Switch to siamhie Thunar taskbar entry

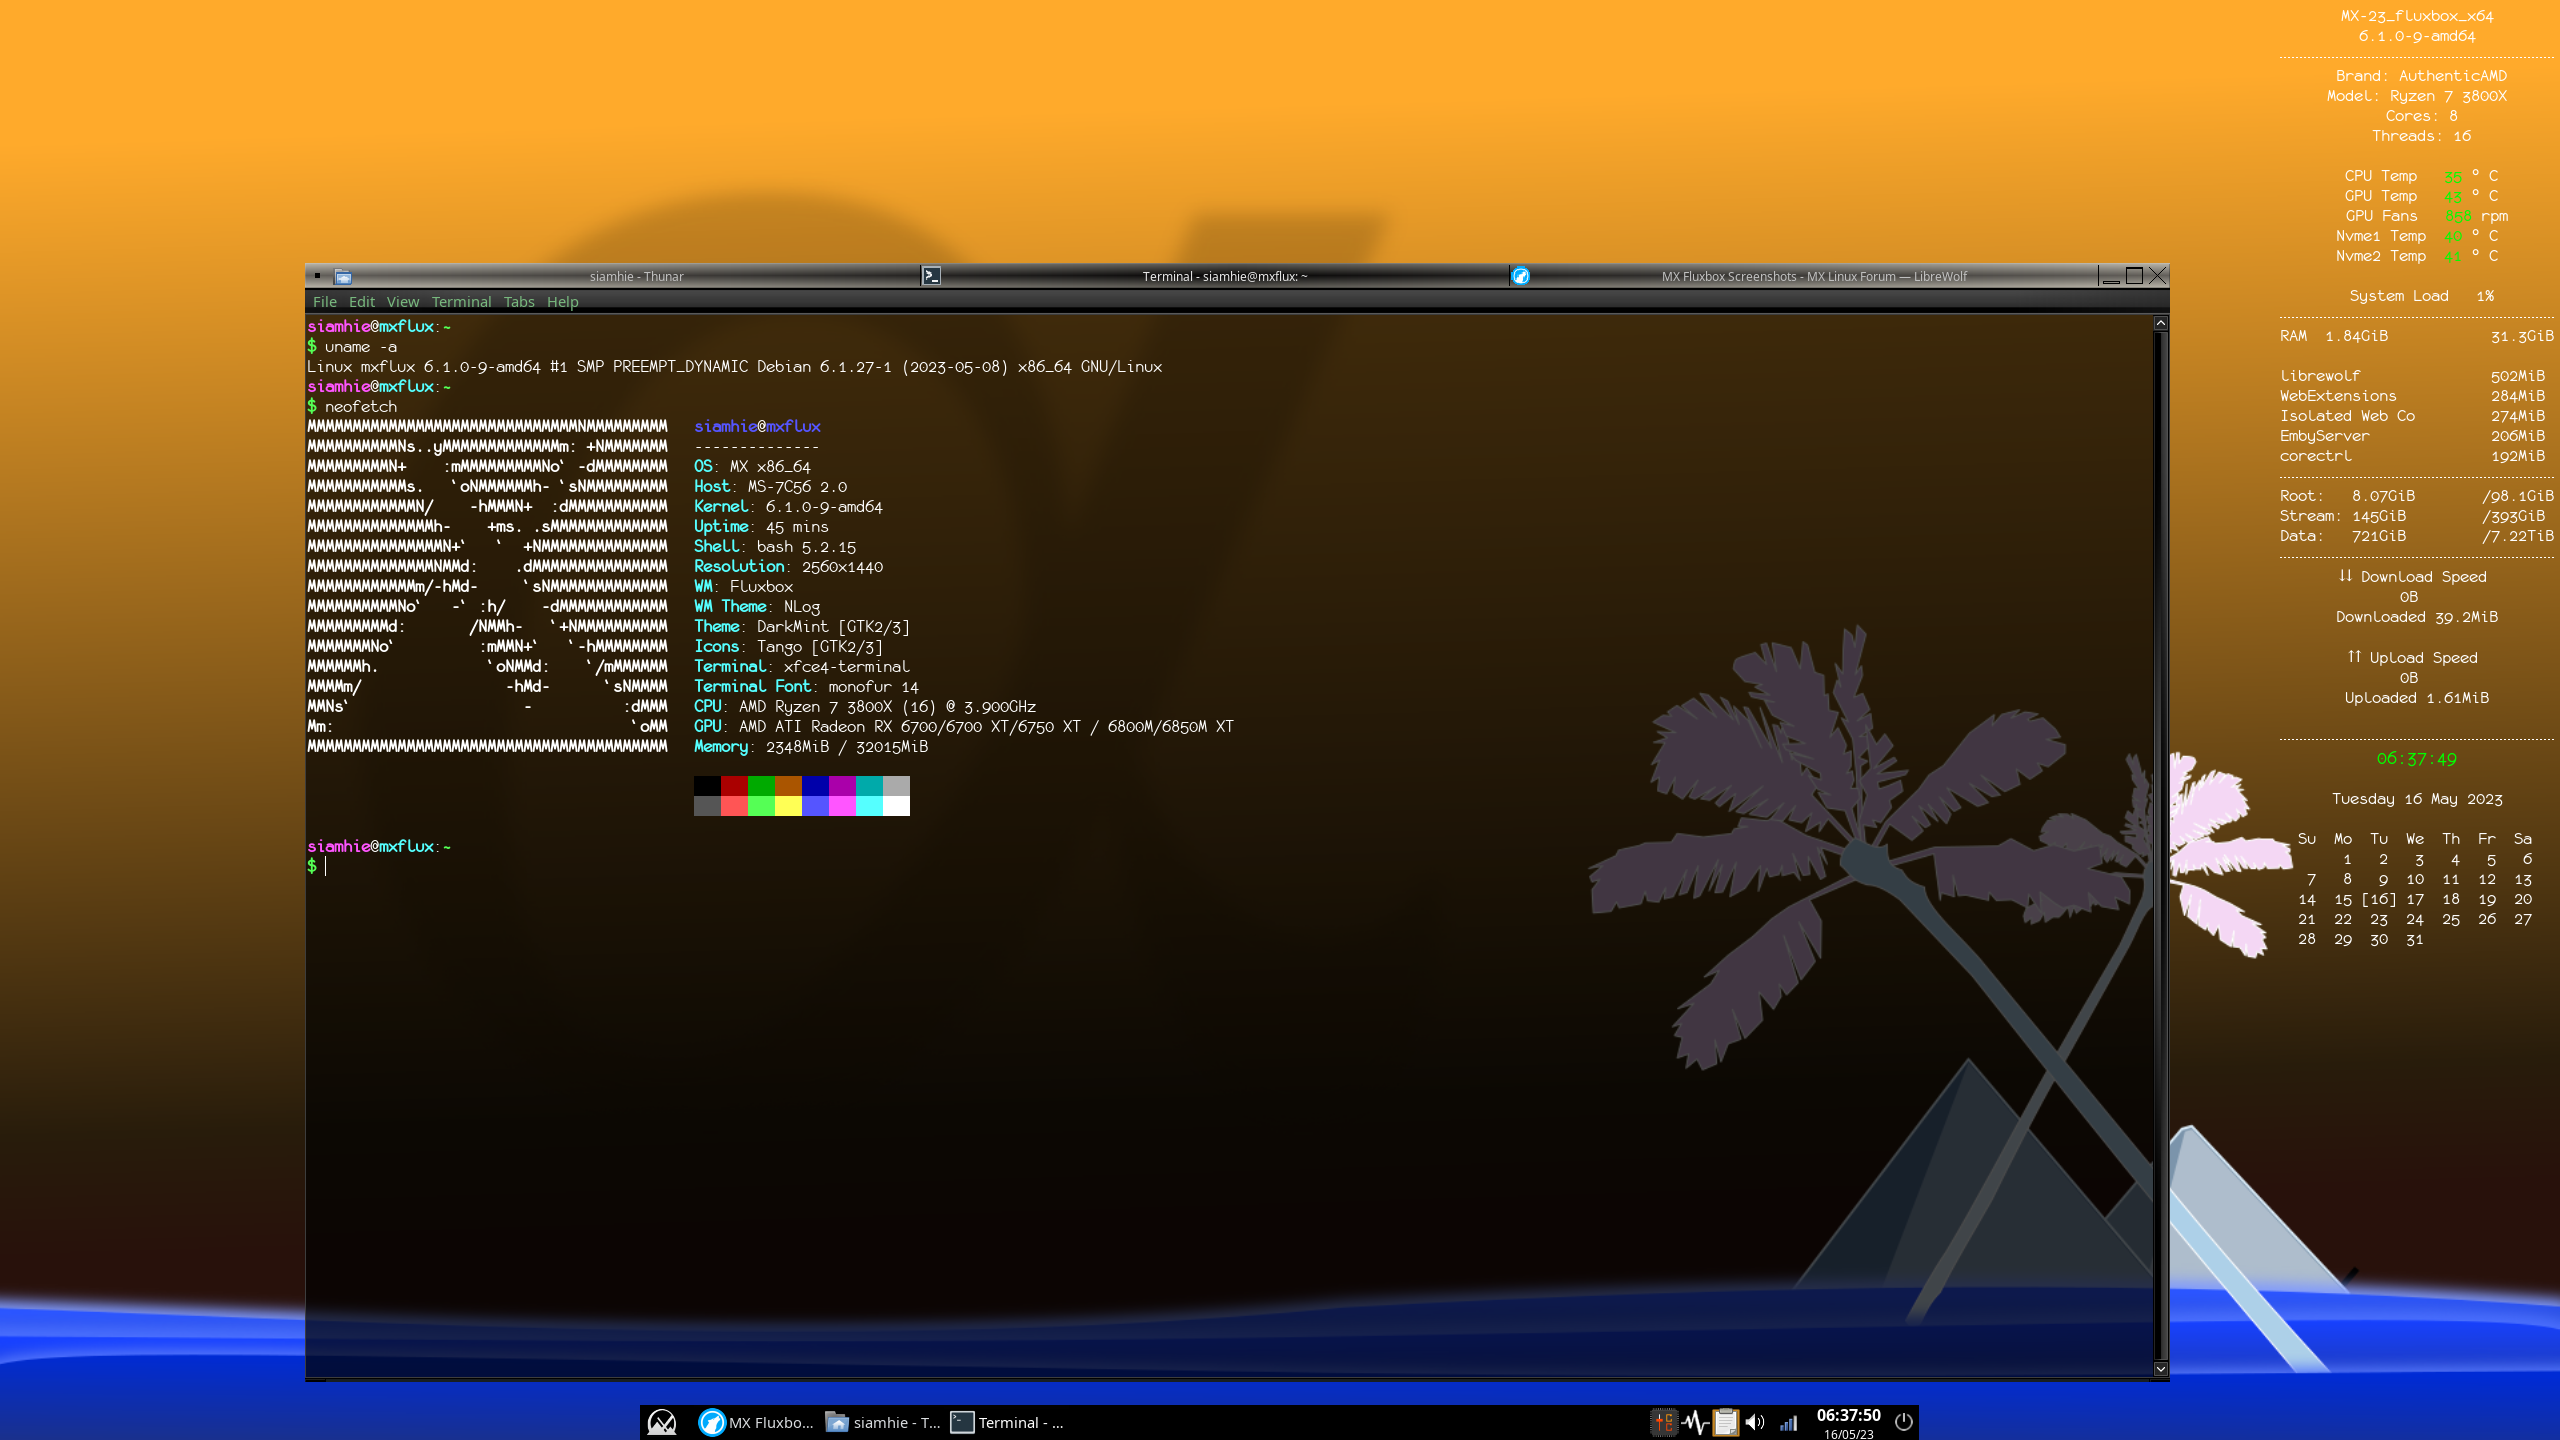pyautogui.click(x=883, y=1422)
